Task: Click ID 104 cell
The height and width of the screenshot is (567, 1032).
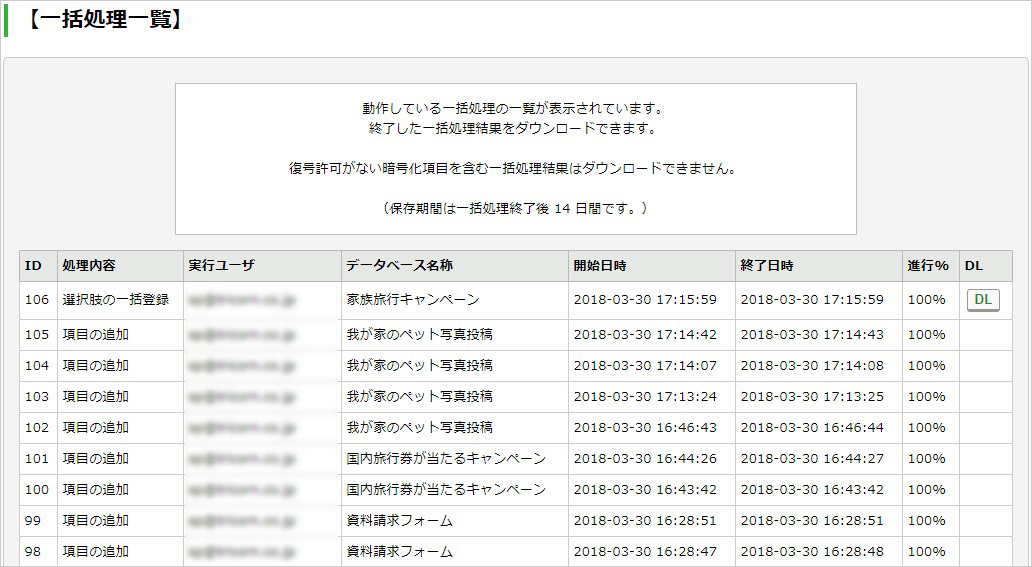Action: coord(37,365)
